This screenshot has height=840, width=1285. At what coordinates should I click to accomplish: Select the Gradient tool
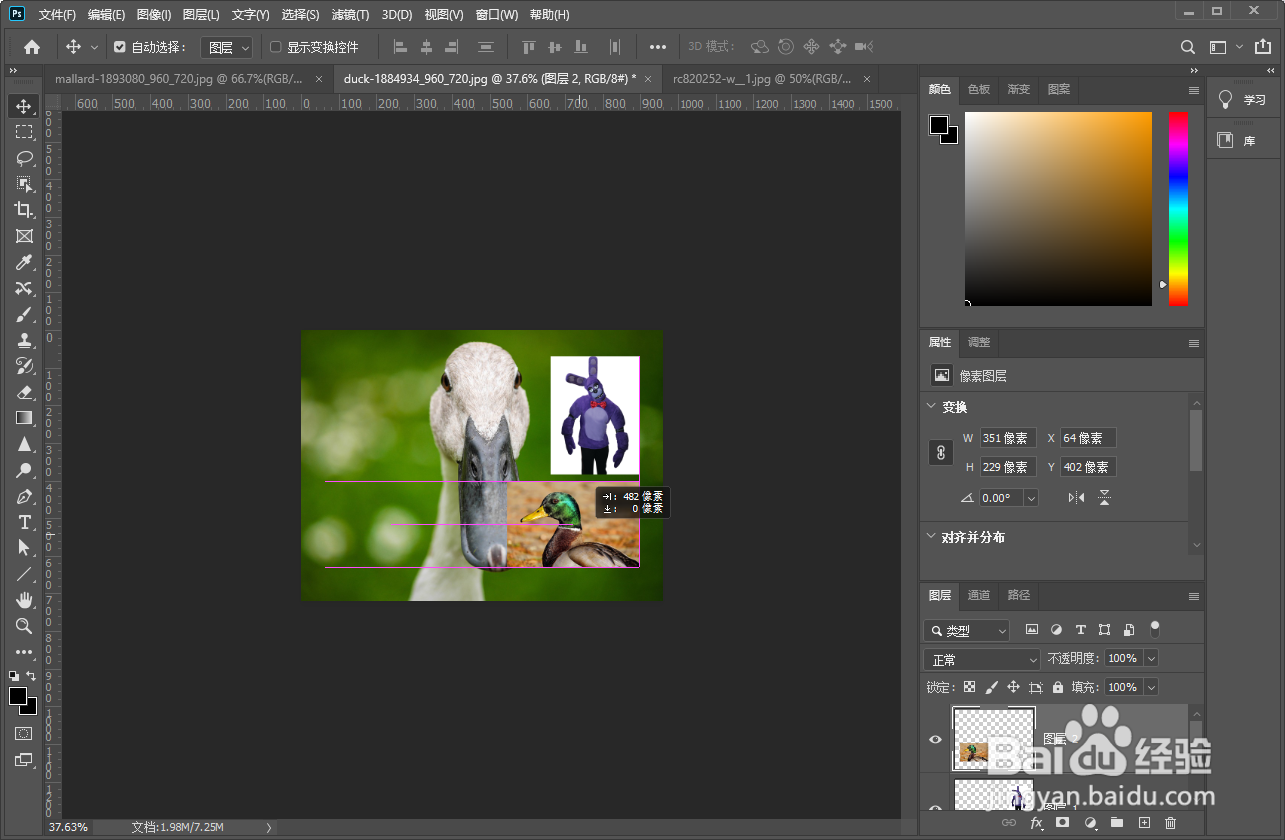[24, 418]
